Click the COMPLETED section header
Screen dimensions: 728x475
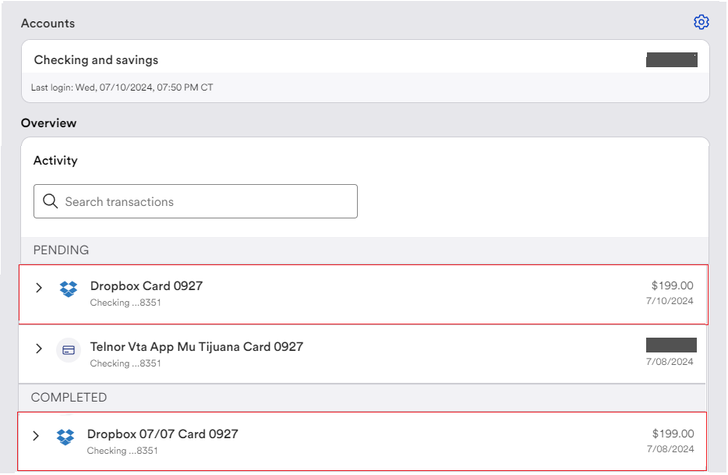[x=69, y=398]
